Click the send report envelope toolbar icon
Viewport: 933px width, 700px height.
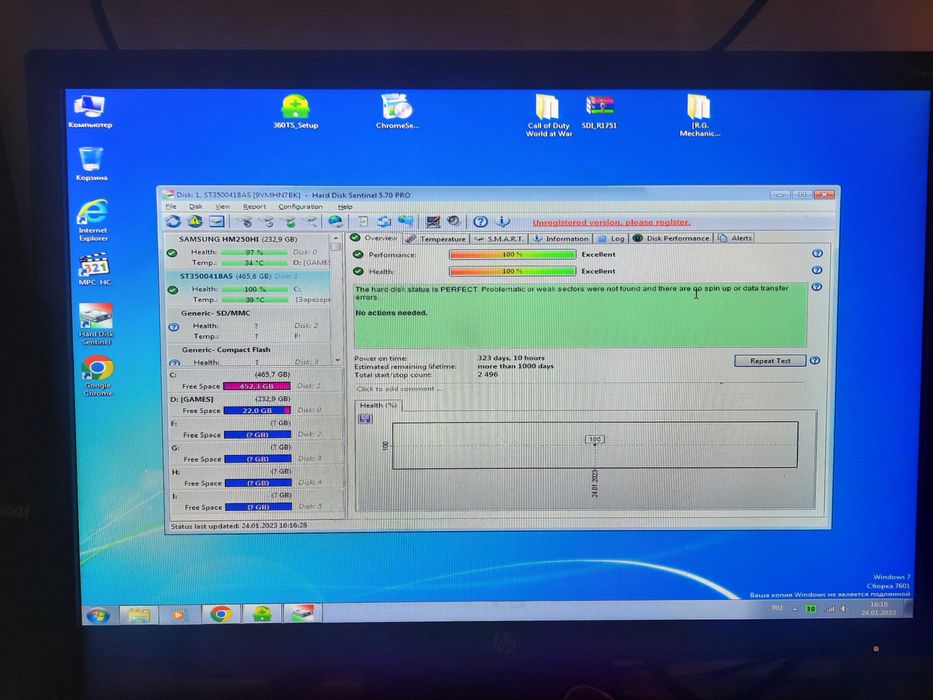(x=217, y=221)
